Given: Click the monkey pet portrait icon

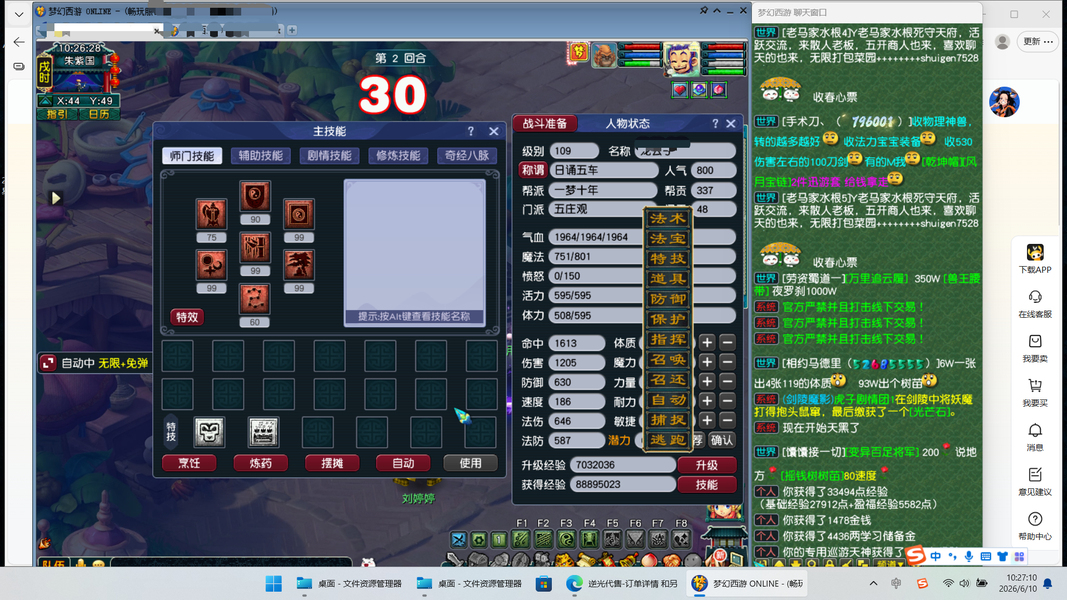Looking at the screenshot, I should click(681, 59).
